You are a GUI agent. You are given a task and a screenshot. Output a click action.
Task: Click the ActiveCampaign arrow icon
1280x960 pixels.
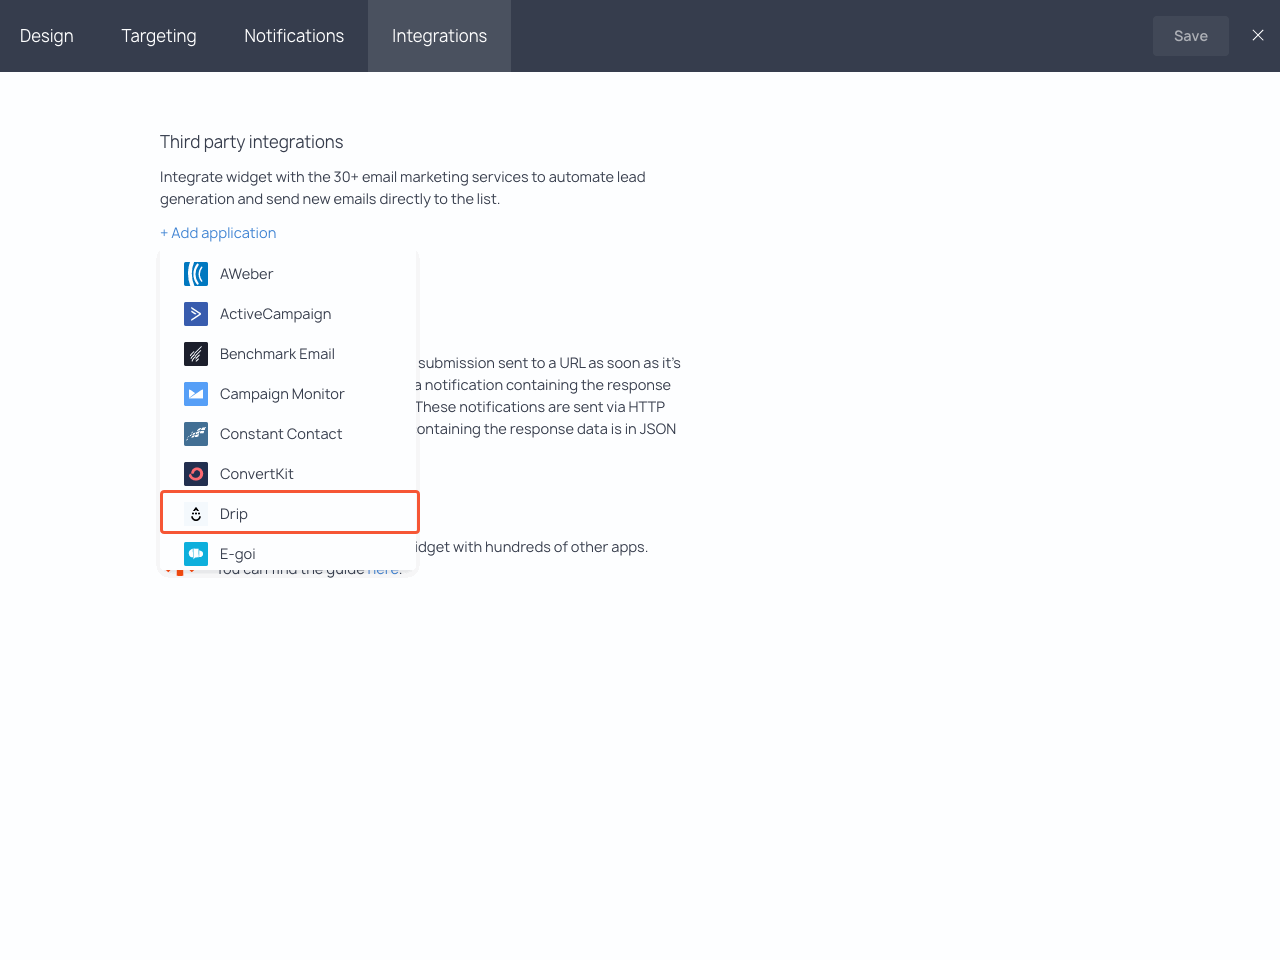pos(196,314)
